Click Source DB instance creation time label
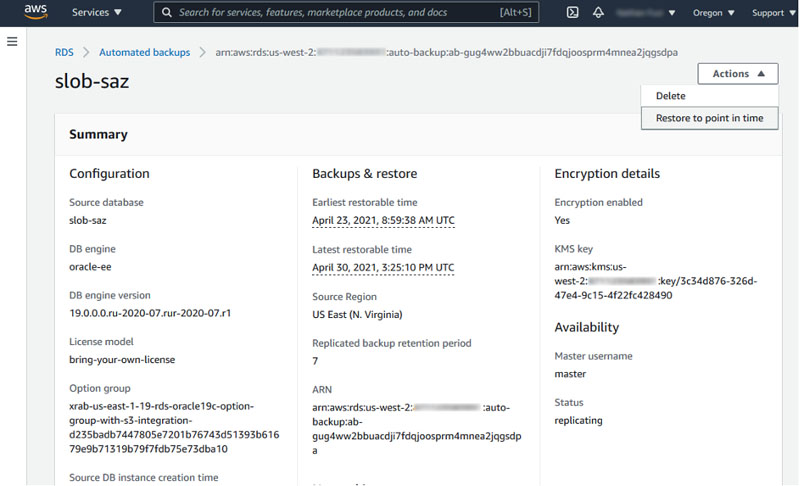Screen dimensions: 800x486 point(144,477)
